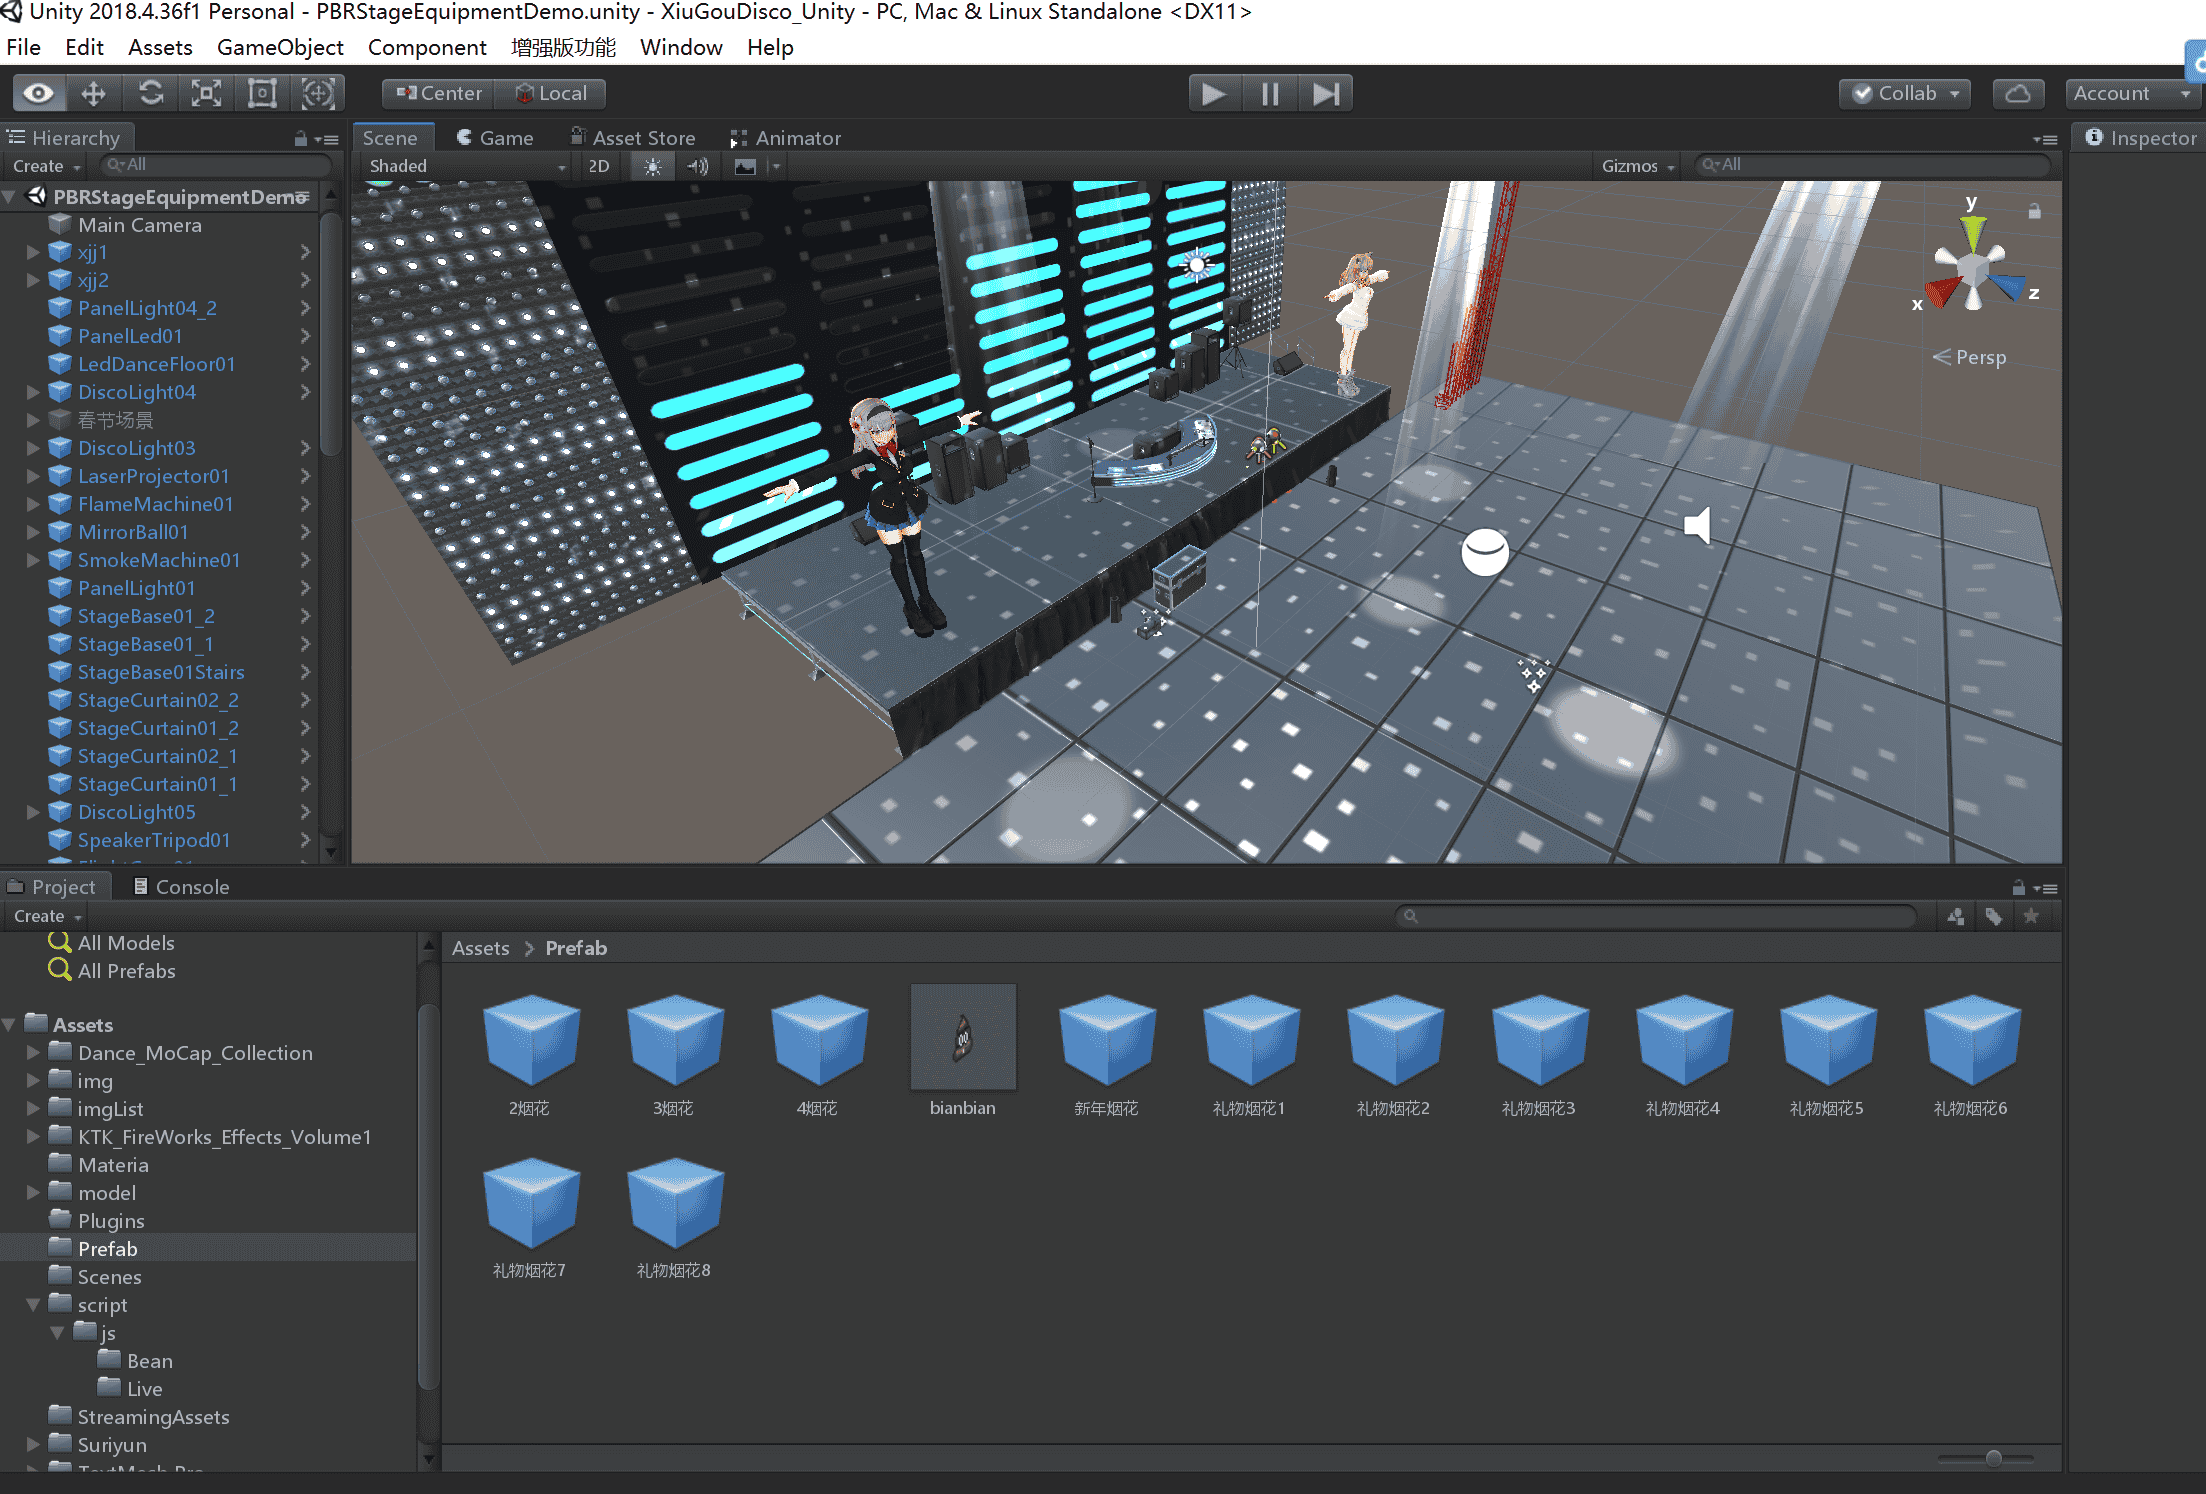Screen dimensions: 2206x1494
Task: Select the Rect Transform tool
Action: (262, 94)
